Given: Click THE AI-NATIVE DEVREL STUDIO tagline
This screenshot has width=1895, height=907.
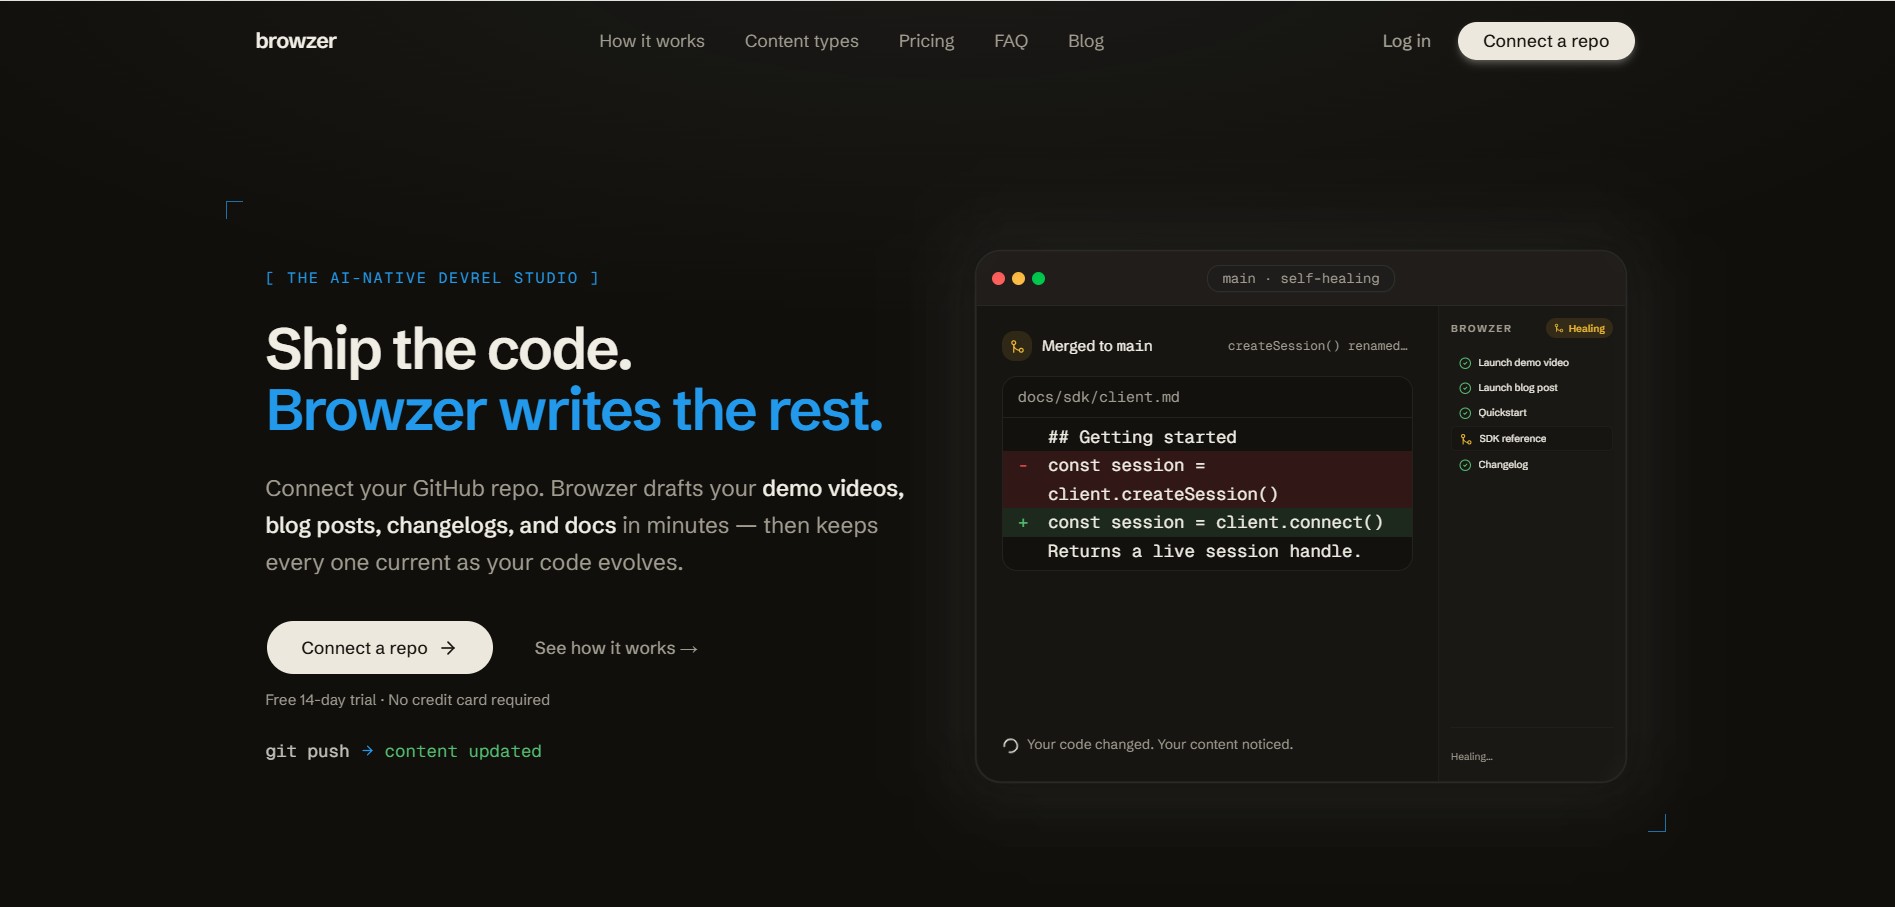Looking at the screenshot, I should [x=432, y=278].
